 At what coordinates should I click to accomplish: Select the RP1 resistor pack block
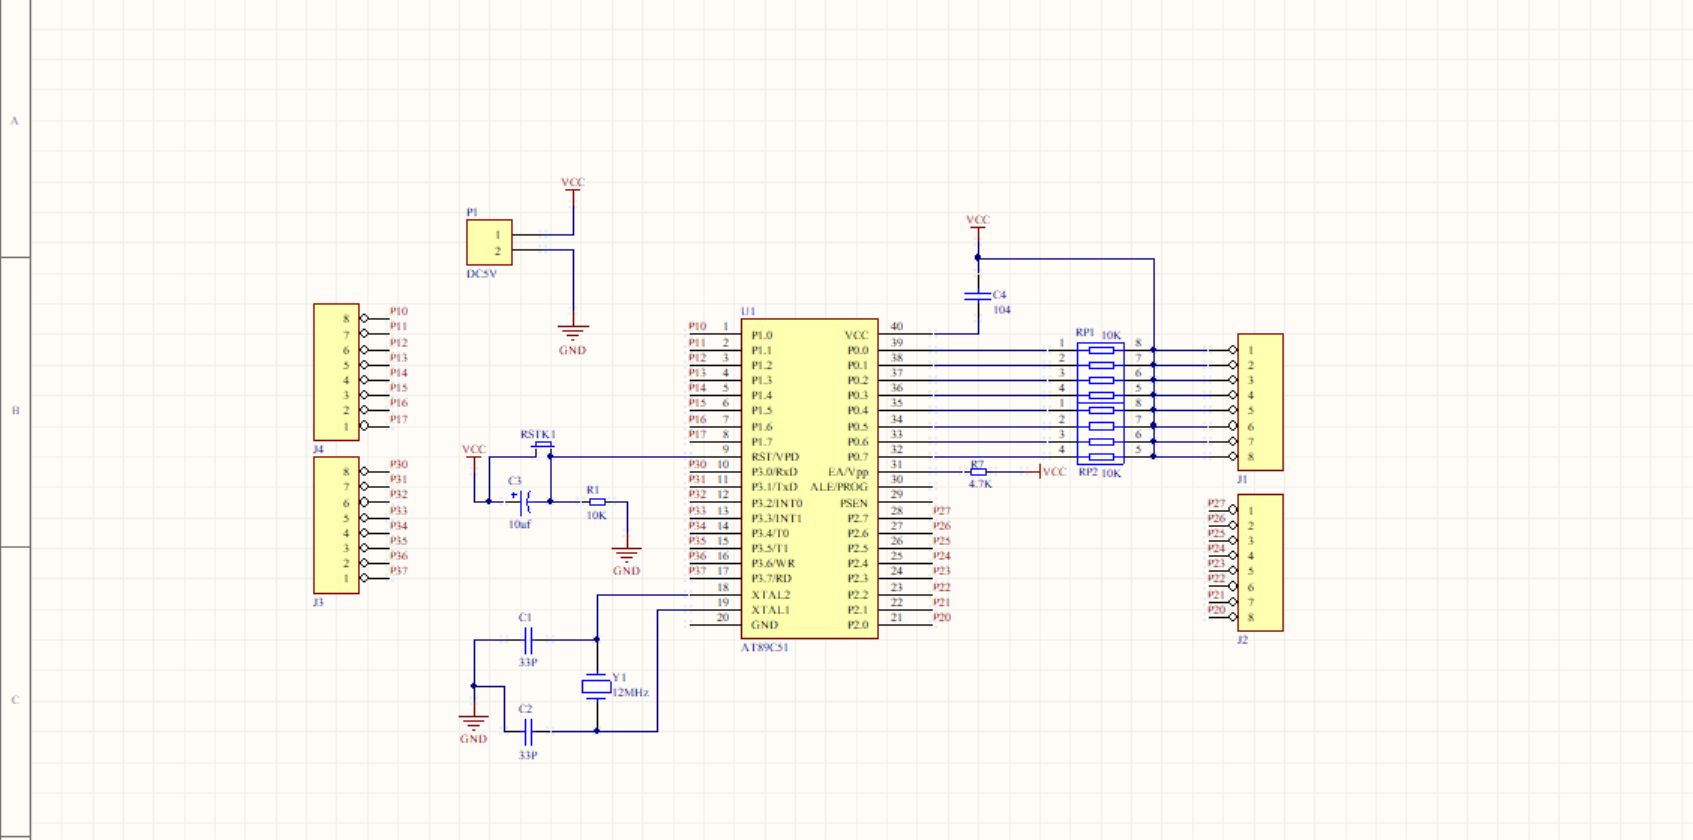pyautogui.click(x=1100, y=373)
